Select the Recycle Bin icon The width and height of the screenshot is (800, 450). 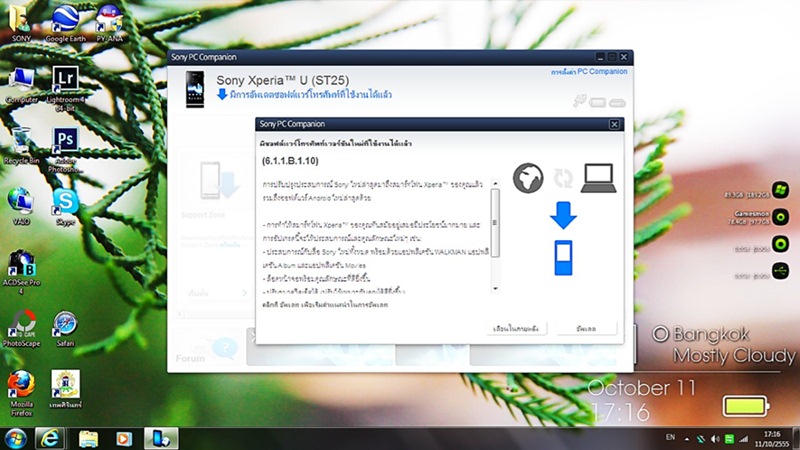coord(21,146)
